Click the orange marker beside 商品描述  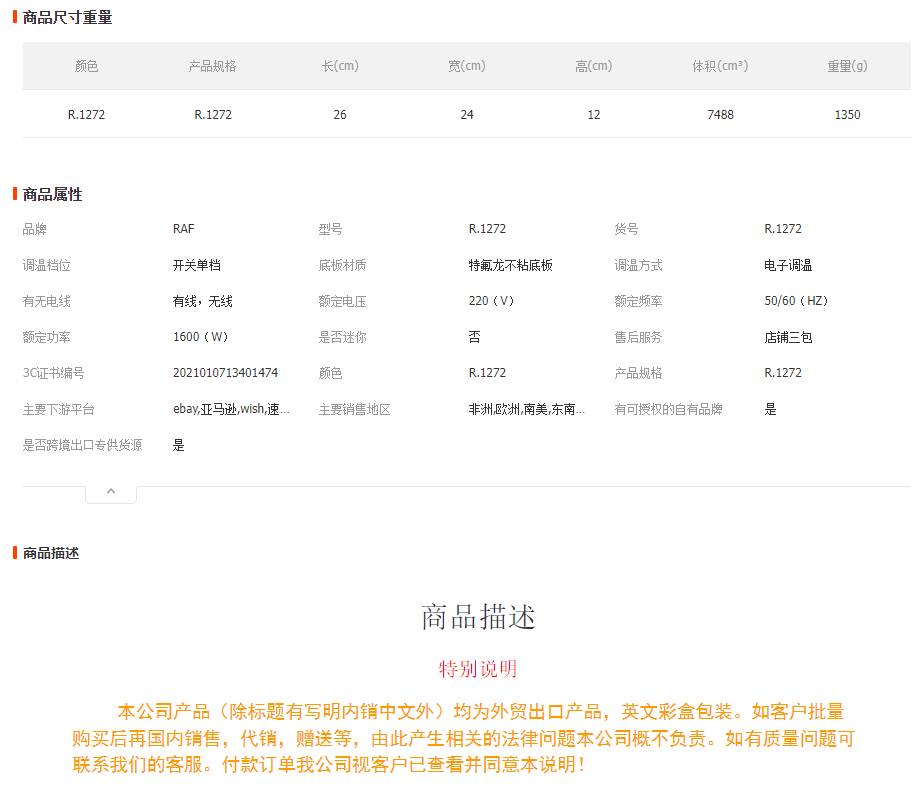pos(14,552)
